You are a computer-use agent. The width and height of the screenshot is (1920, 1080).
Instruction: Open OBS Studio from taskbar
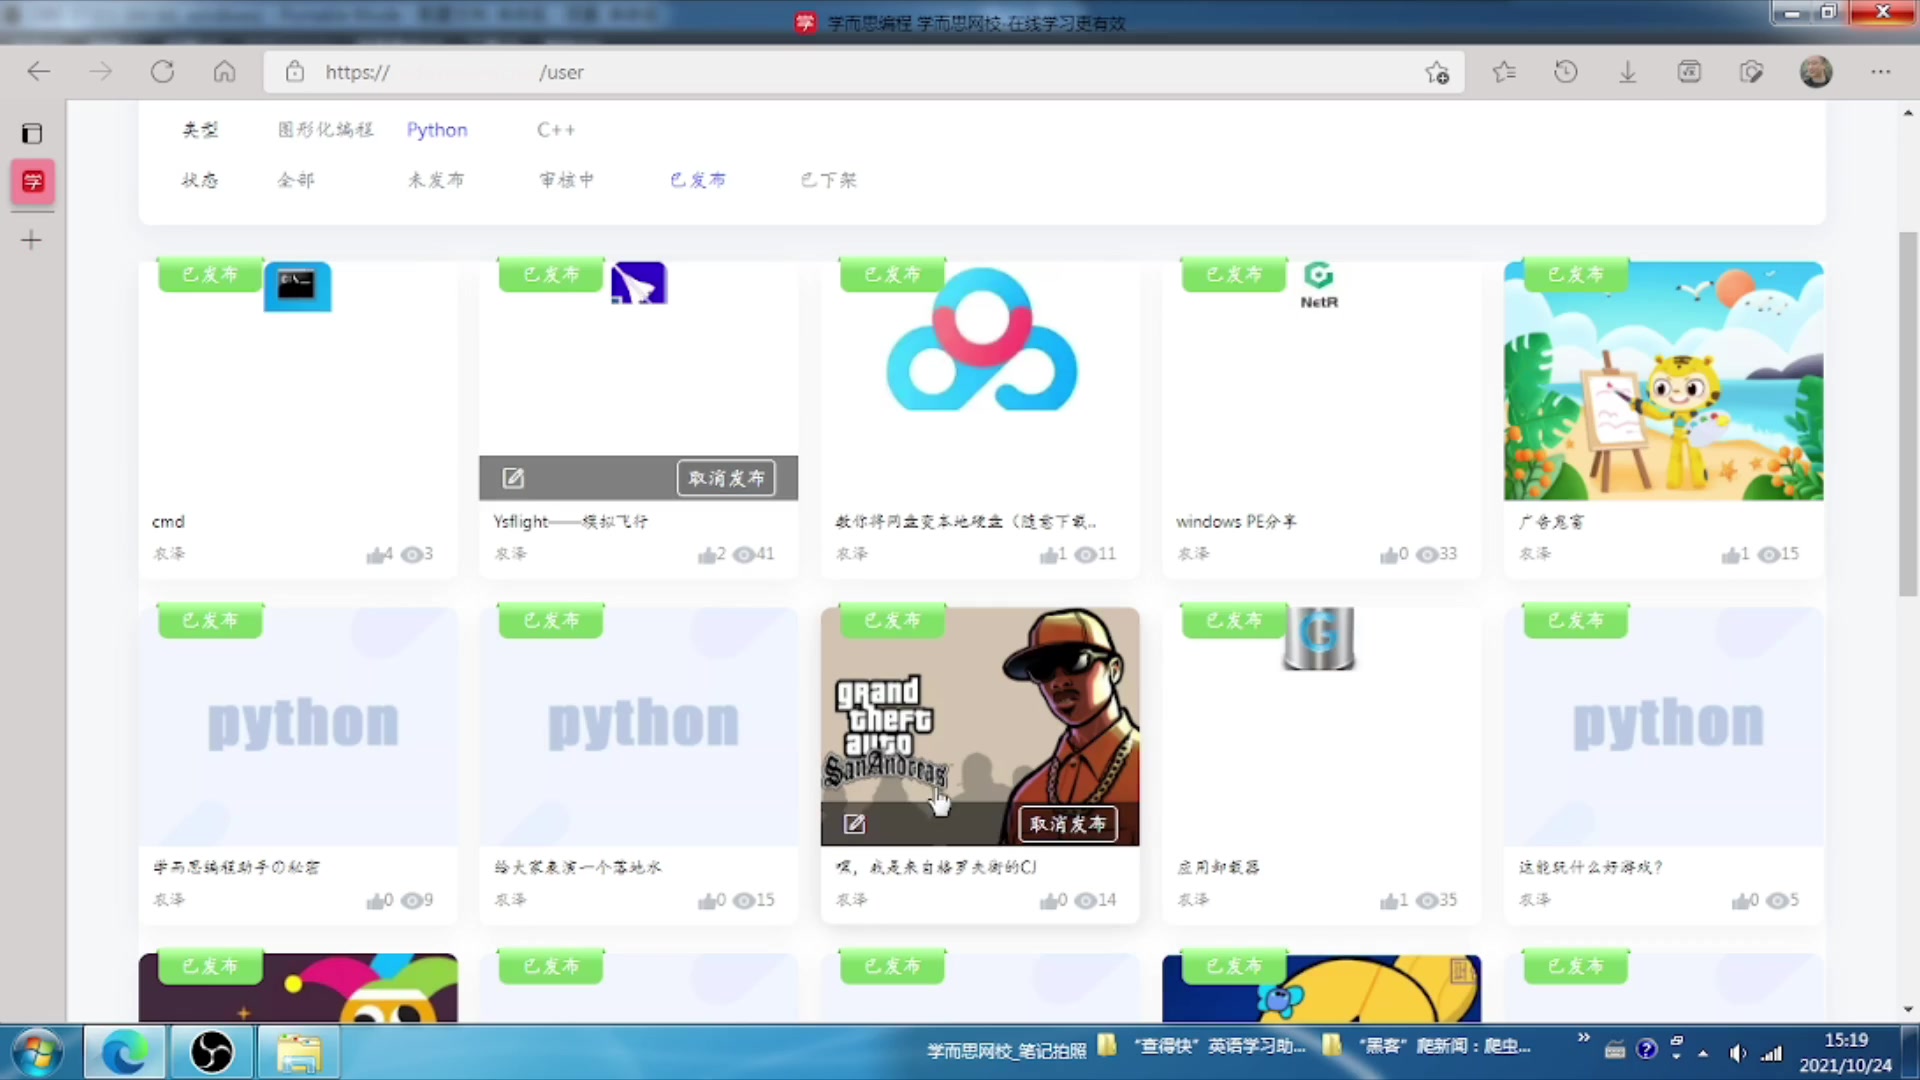211,1052
